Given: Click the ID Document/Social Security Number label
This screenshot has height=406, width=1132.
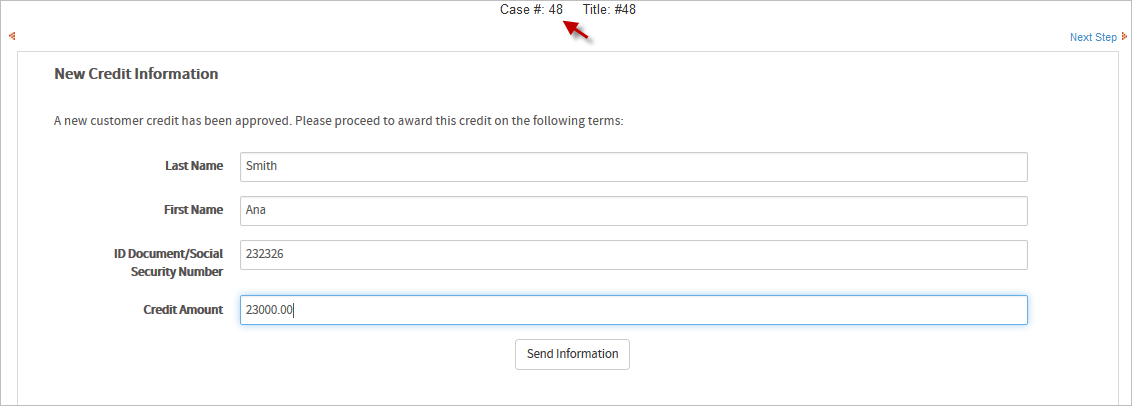Looking at the screenshot, I should click(168, 263).
